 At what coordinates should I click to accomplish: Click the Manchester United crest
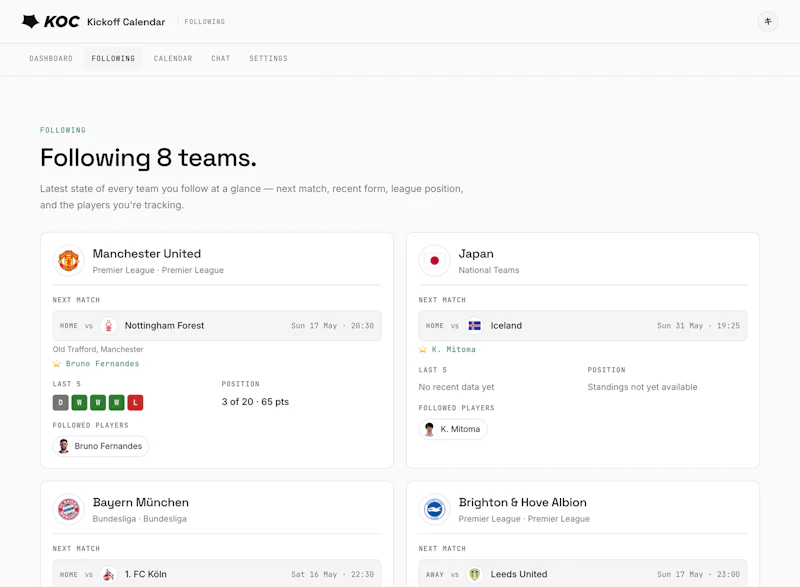coord(68,261)
